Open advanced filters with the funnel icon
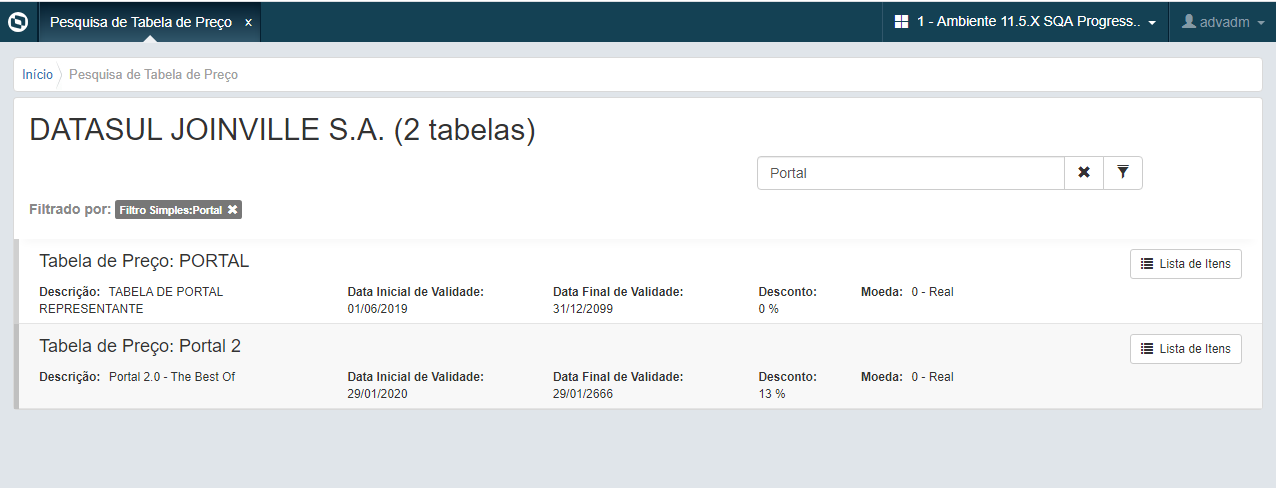1276x488 pixels. pyautogui.click(x=1123, y=173)
